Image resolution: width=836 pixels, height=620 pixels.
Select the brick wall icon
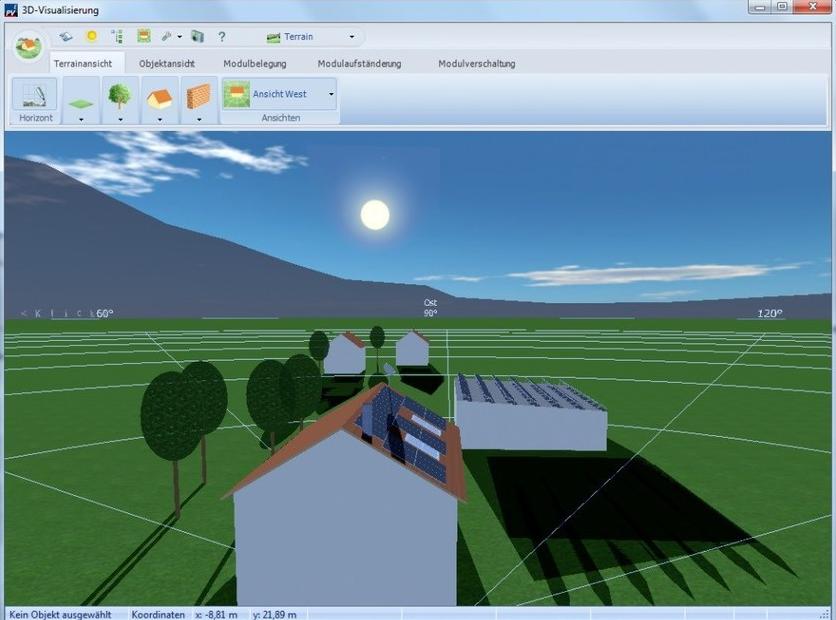[198, 95]
